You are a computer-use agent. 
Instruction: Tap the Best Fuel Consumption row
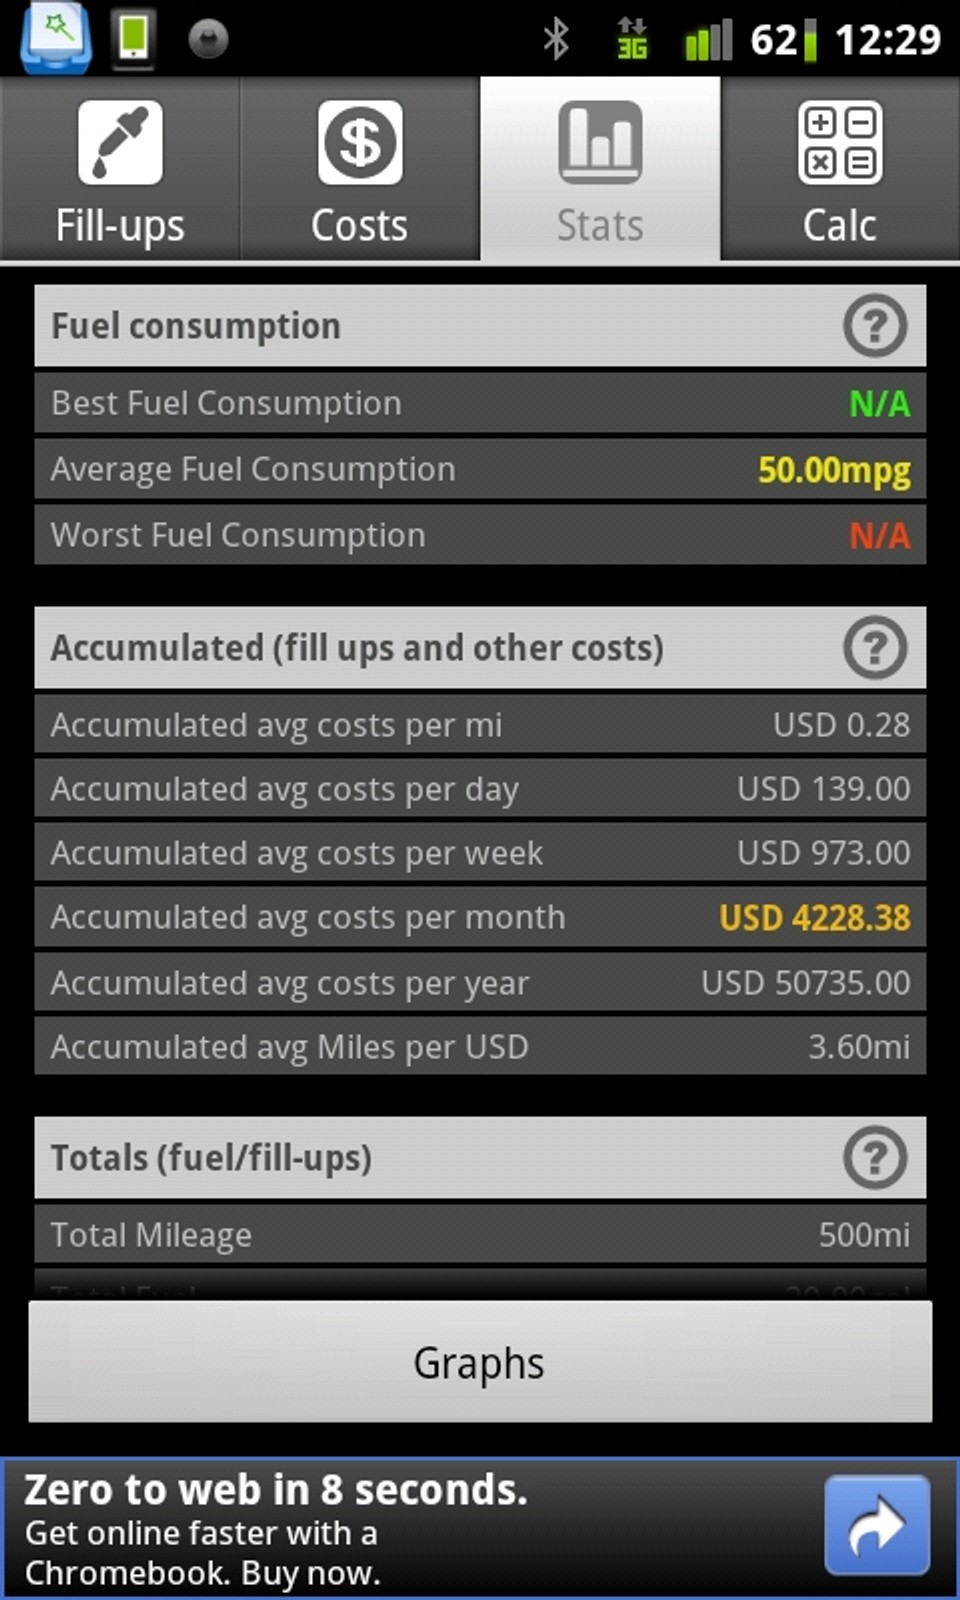point(480,403)
